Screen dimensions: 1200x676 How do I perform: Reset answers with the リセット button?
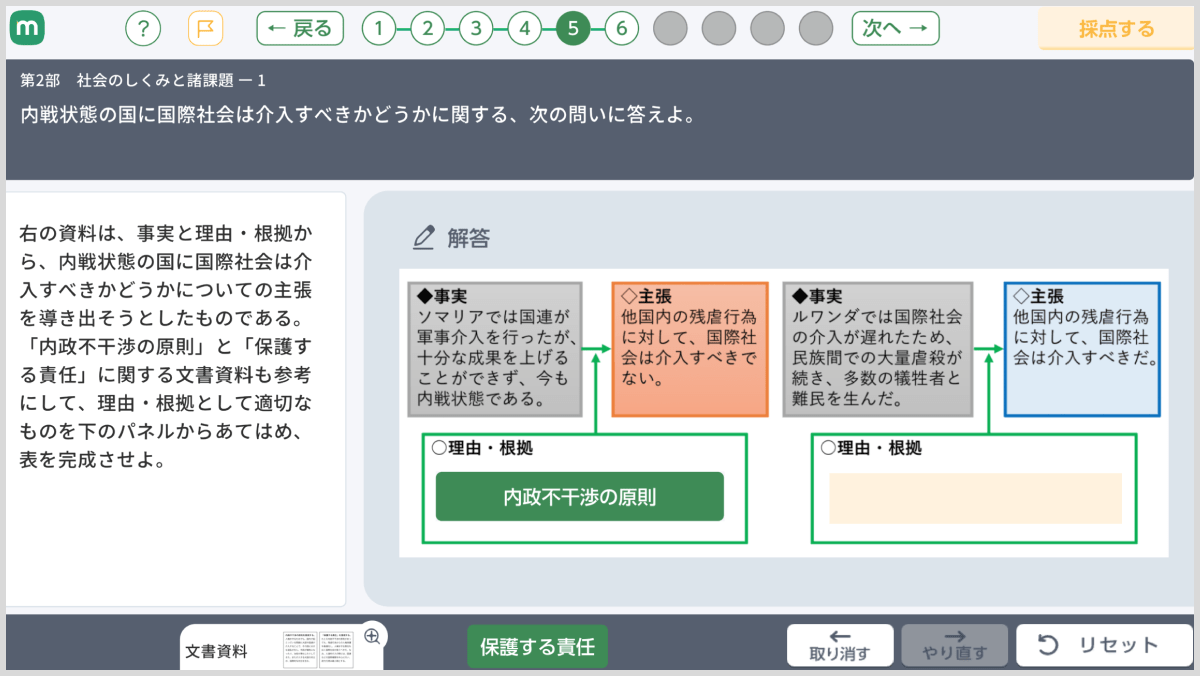pyautogui.click(x=1105, y=646)
